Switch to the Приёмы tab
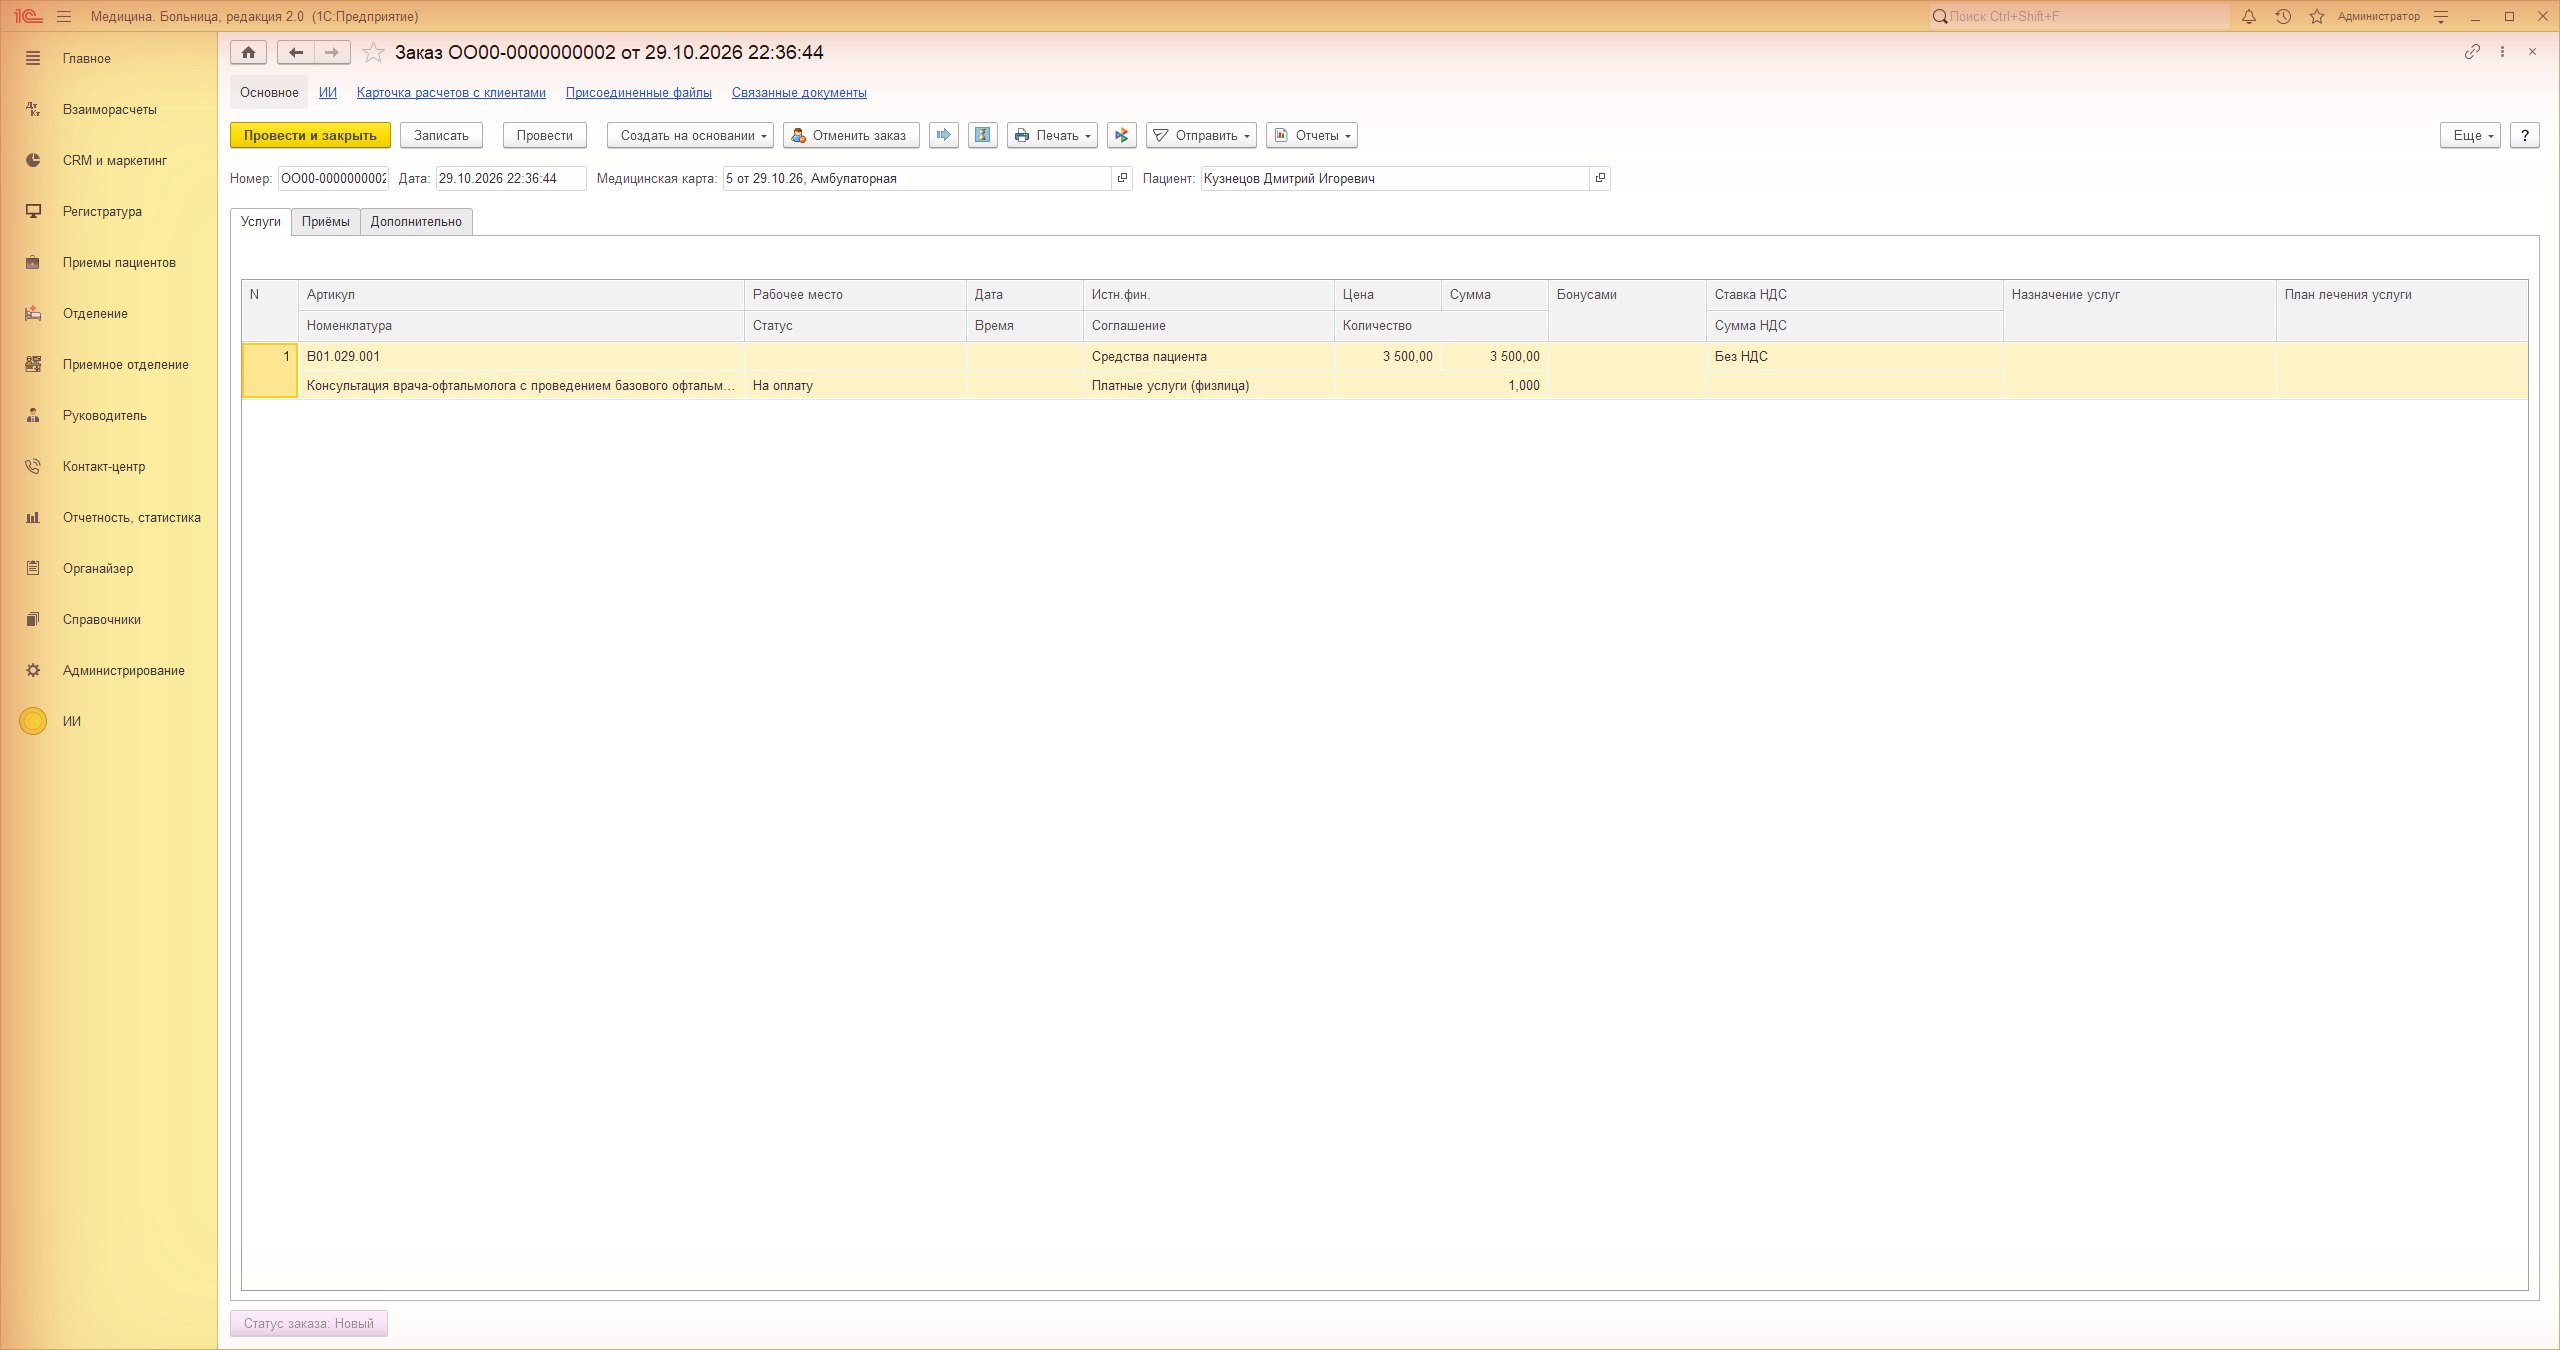Screen dimensions: 2560x1350 pos(326,221)
